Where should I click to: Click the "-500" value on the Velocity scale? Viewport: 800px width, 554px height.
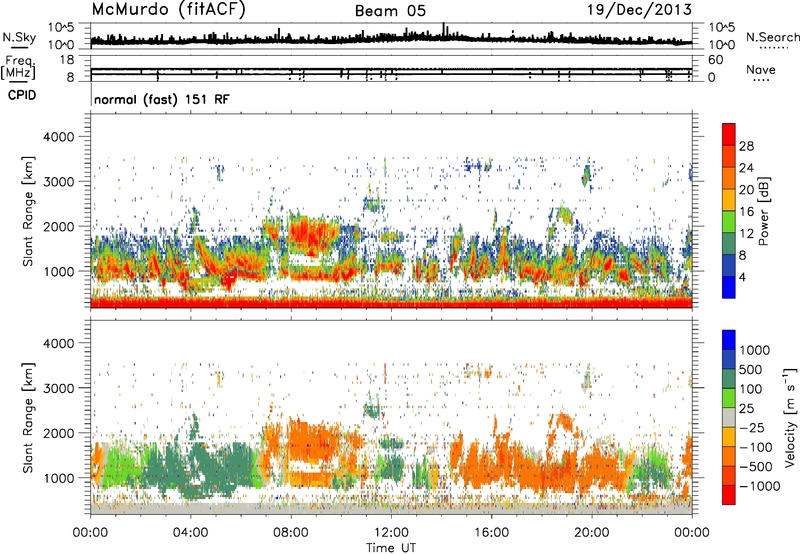point(755,466)
